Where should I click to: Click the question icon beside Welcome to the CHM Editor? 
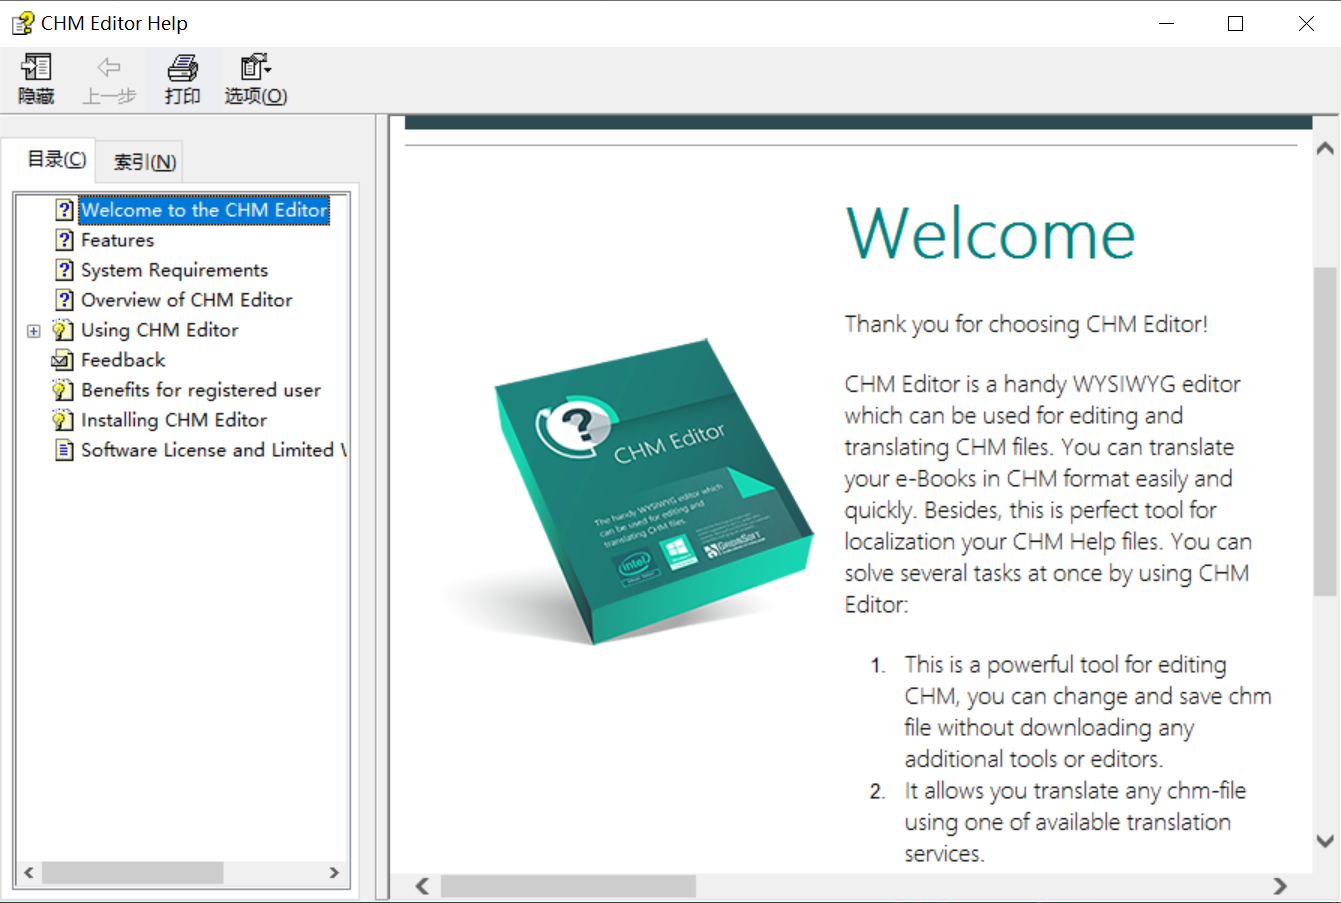click(x=64, y=210)
